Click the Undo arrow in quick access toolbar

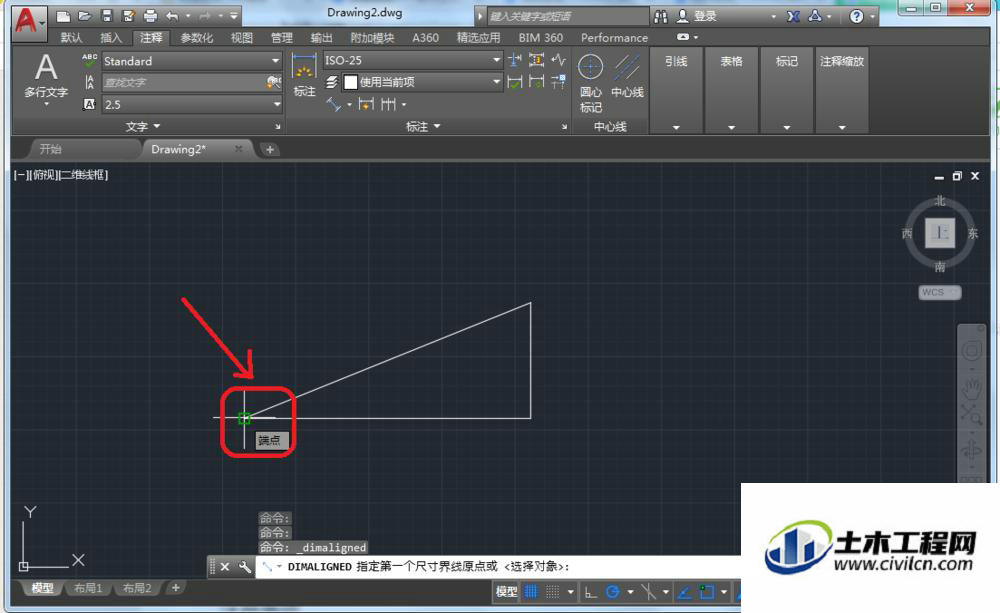(172, 16)
